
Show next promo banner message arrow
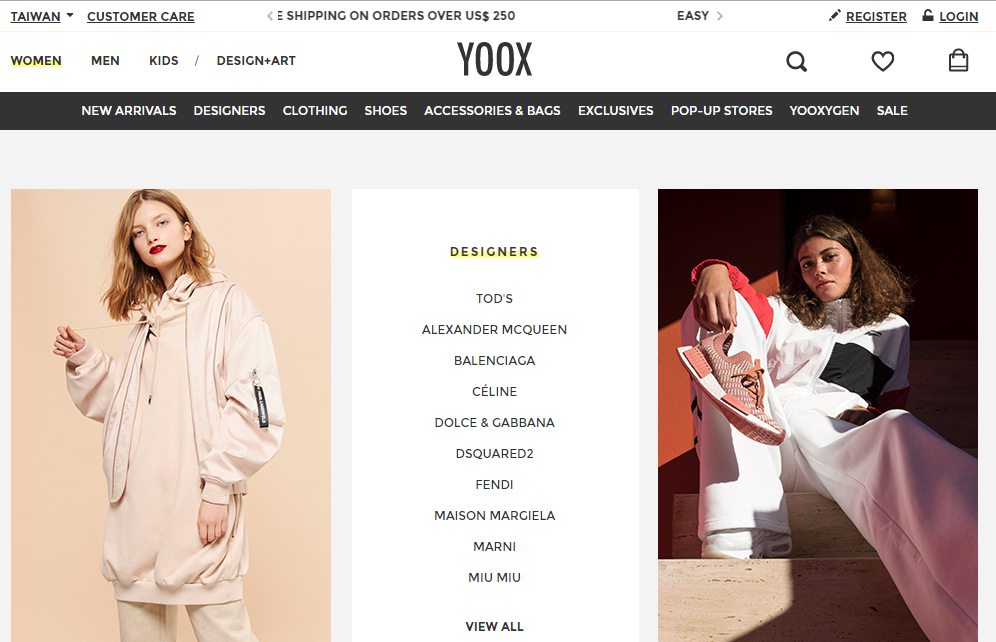click(x=720, y=16)
